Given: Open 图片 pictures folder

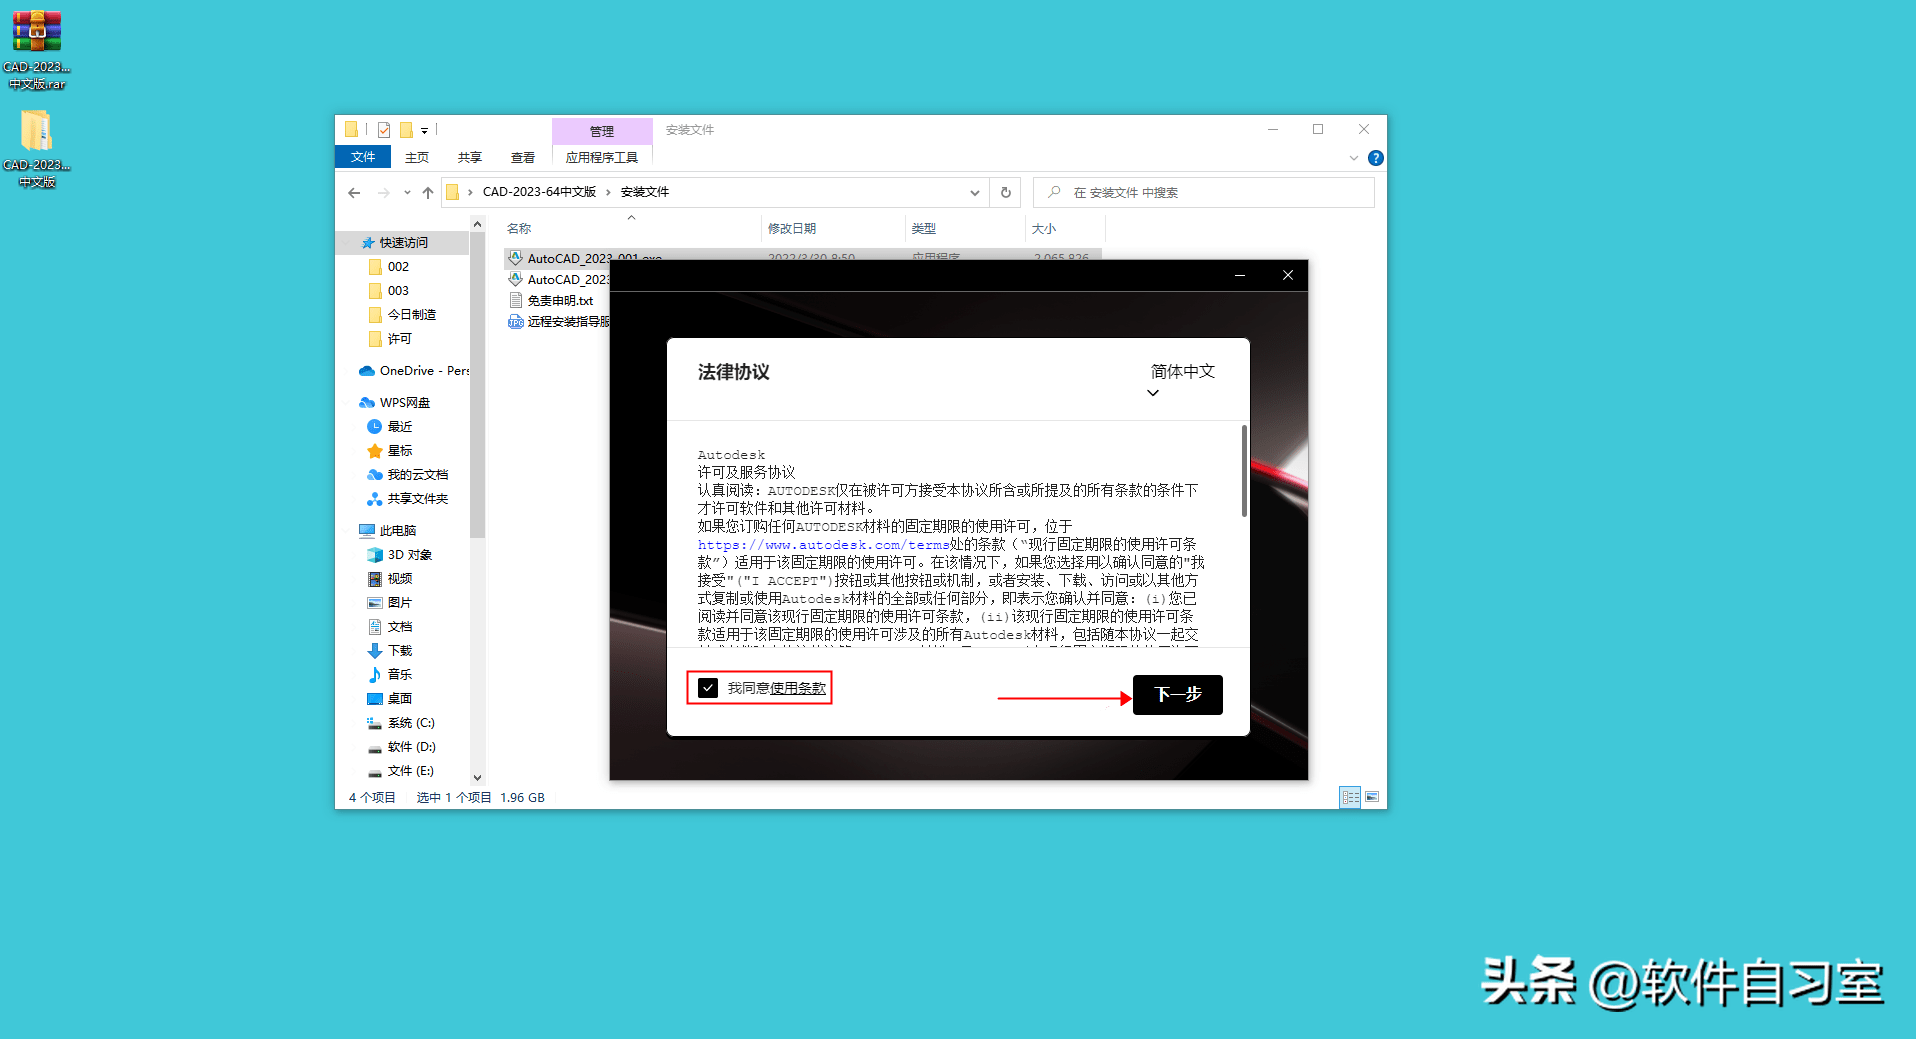Looking at the screenshot, I should 390,603.
